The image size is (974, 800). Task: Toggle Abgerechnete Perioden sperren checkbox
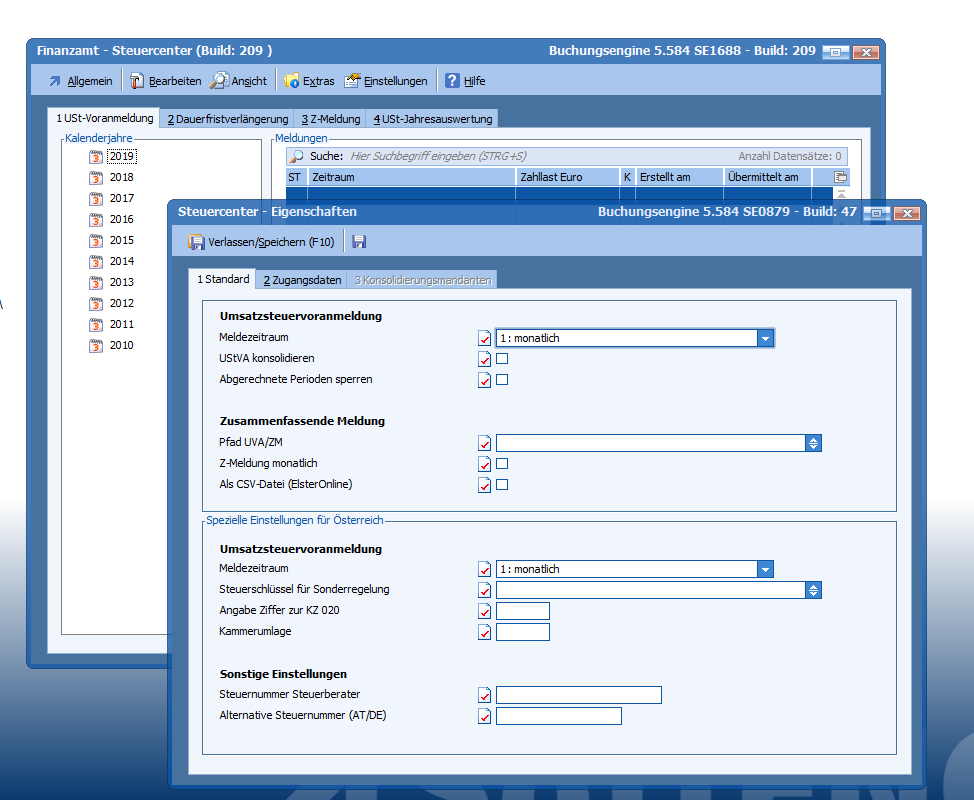pos(502,380)
